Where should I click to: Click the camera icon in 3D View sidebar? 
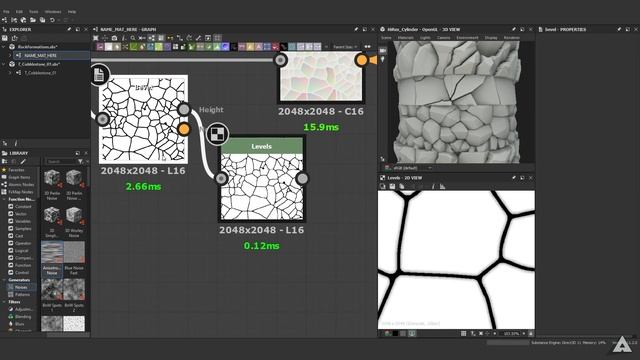(x=383, y=50)
